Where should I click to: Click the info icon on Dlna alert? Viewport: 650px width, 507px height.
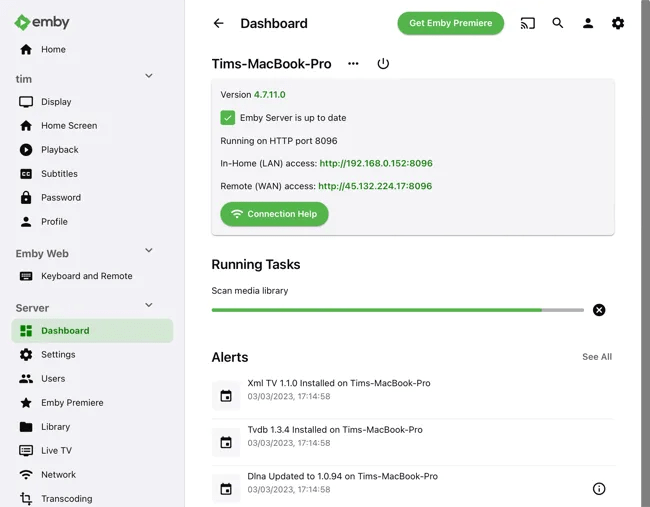pos(599,489)
